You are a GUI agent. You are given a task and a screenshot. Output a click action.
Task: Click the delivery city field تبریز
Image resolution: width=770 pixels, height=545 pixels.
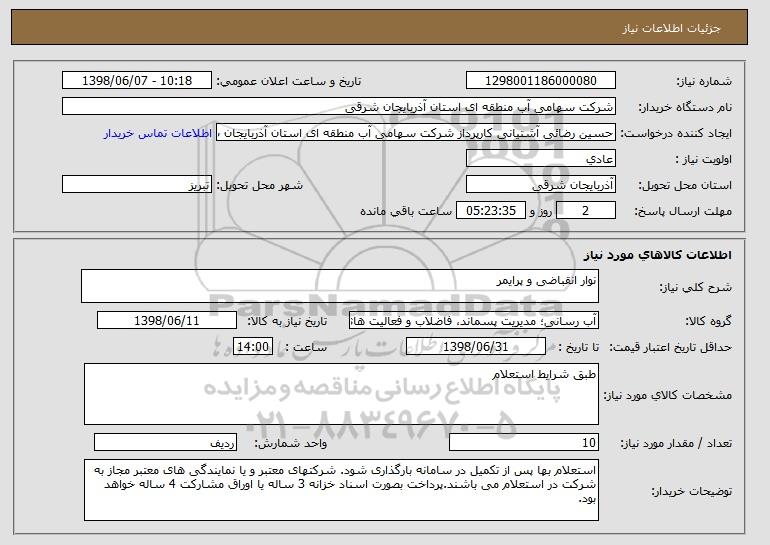point(137,185)
